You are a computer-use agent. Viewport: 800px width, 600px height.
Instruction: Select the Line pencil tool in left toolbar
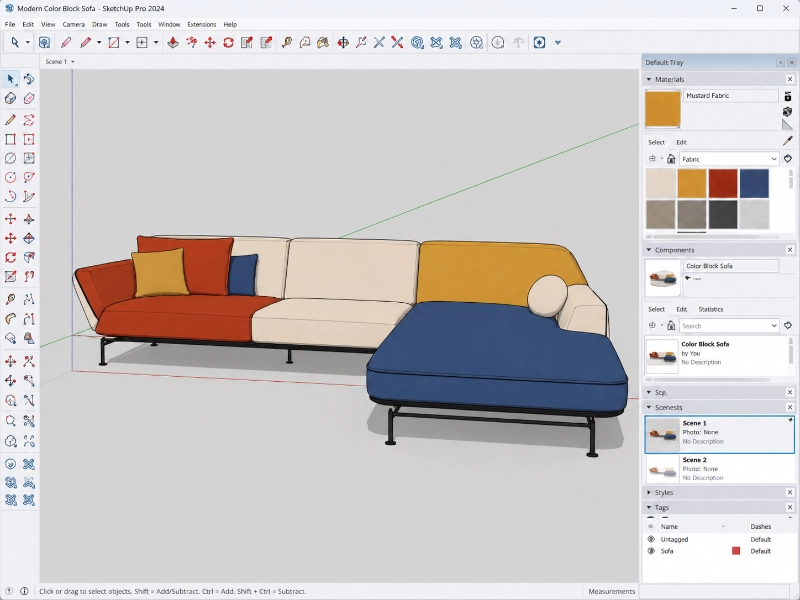[10, 120]
